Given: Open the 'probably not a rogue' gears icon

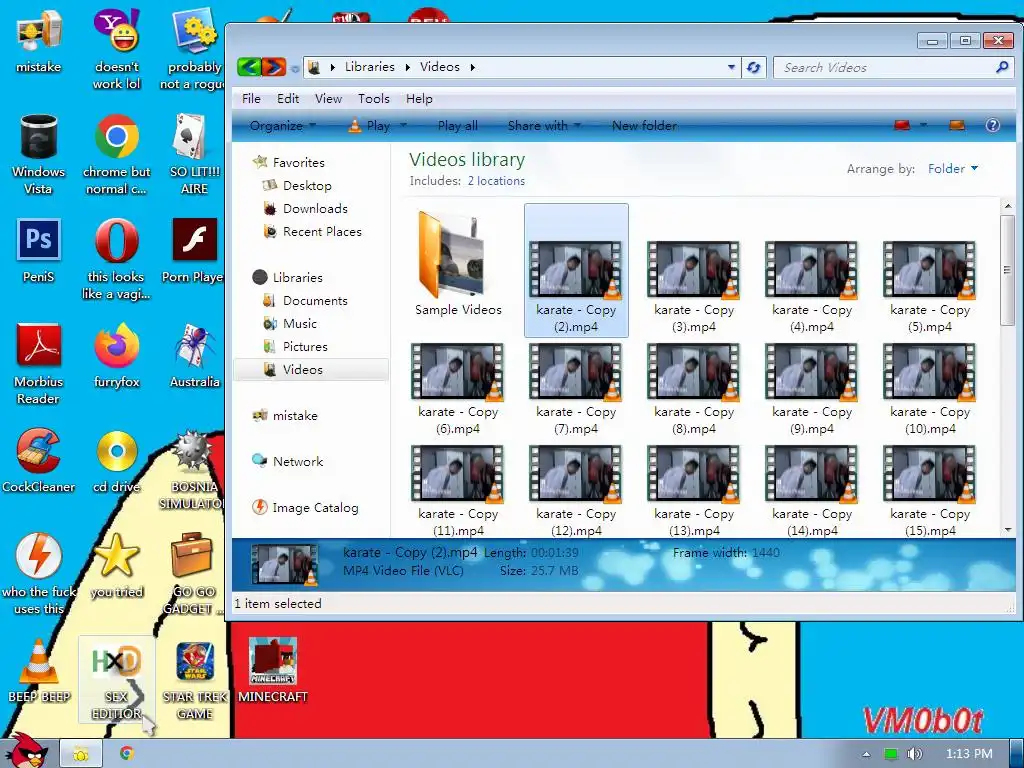Looking at the screenshot, I should 193,49.
